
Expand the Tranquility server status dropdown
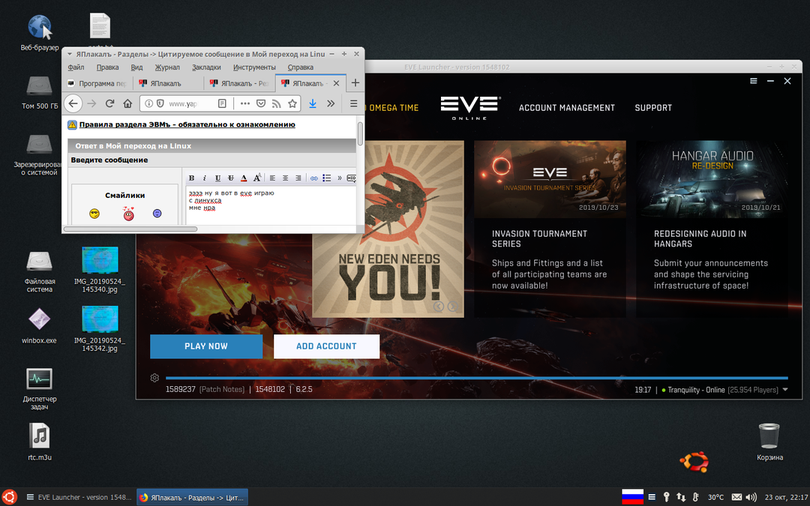(785, 390)
